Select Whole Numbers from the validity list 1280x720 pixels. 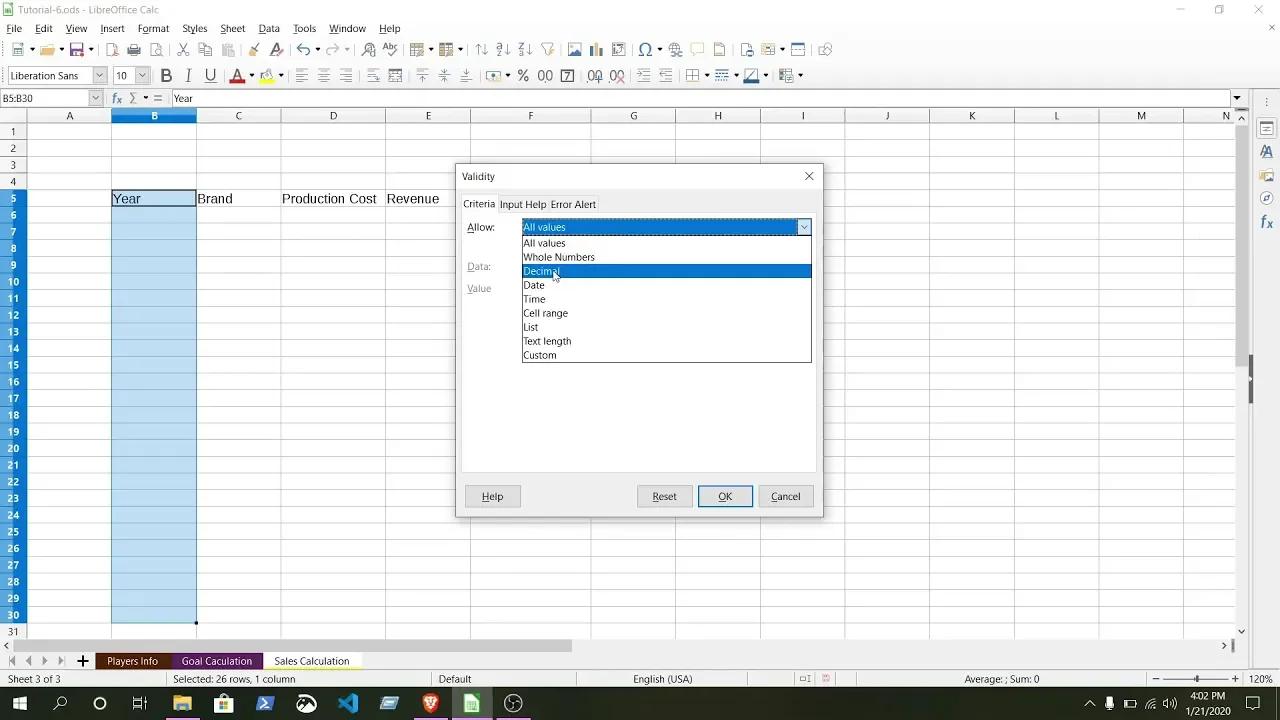point(558,257)
